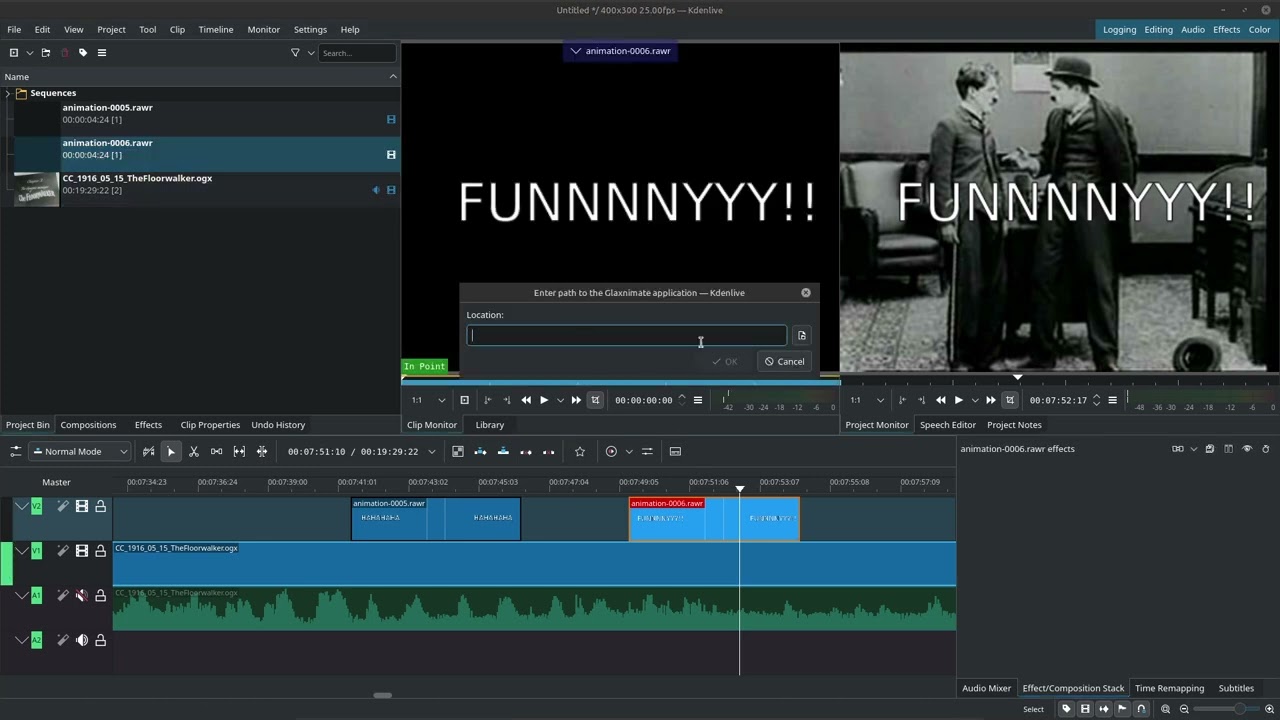Click the mix clips icon in timeline toolbar

pos(458,451)
